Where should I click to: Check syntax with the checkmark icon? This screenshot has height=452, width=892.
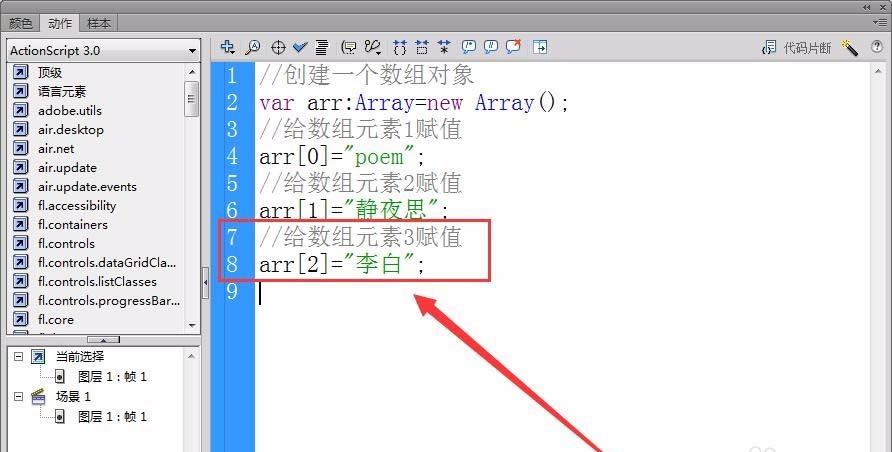[x=300, y=47]
